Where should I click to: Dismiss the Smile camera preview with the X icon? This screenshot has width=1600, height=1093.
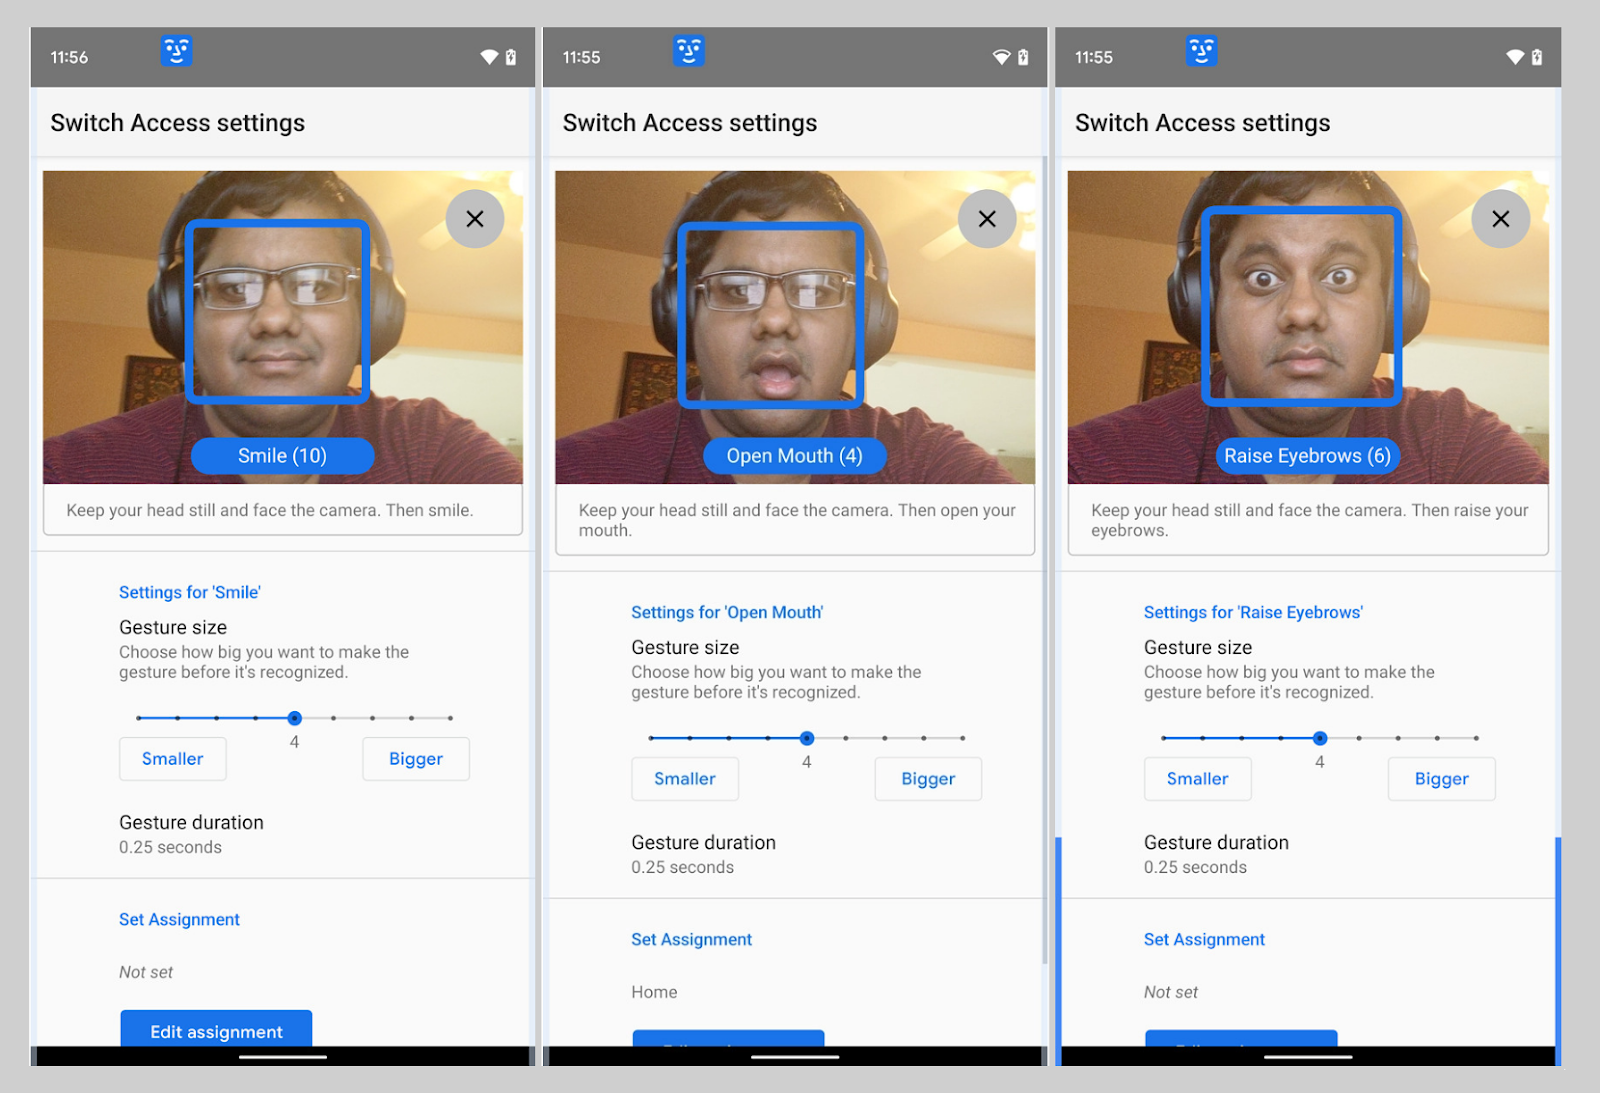click(x=475, y=219)
